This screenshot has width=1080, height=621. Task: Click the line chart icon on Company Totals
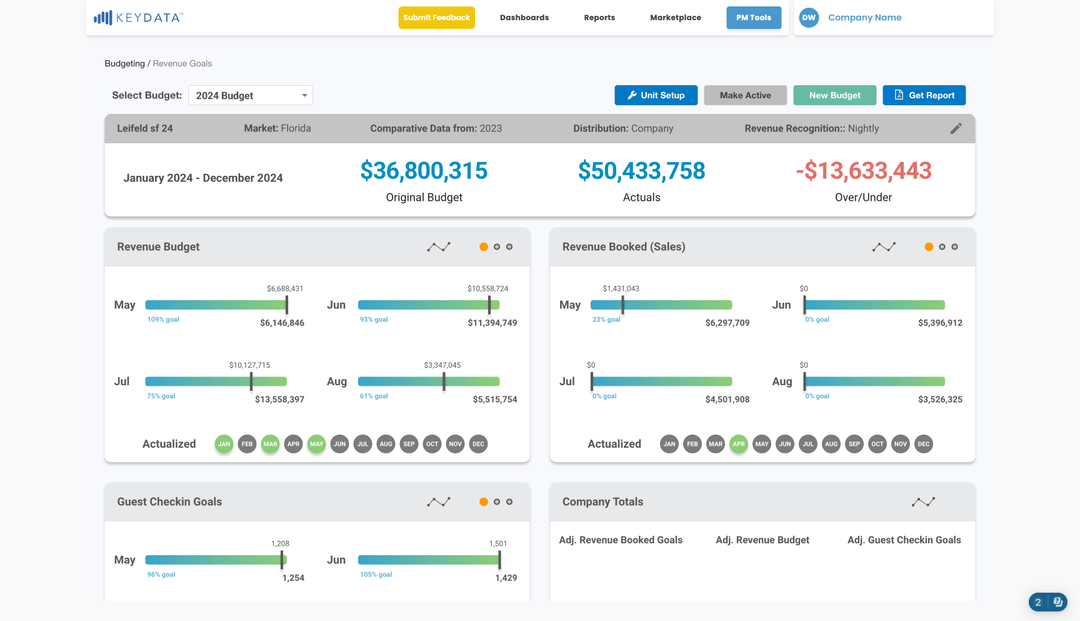tap(922, 501)
